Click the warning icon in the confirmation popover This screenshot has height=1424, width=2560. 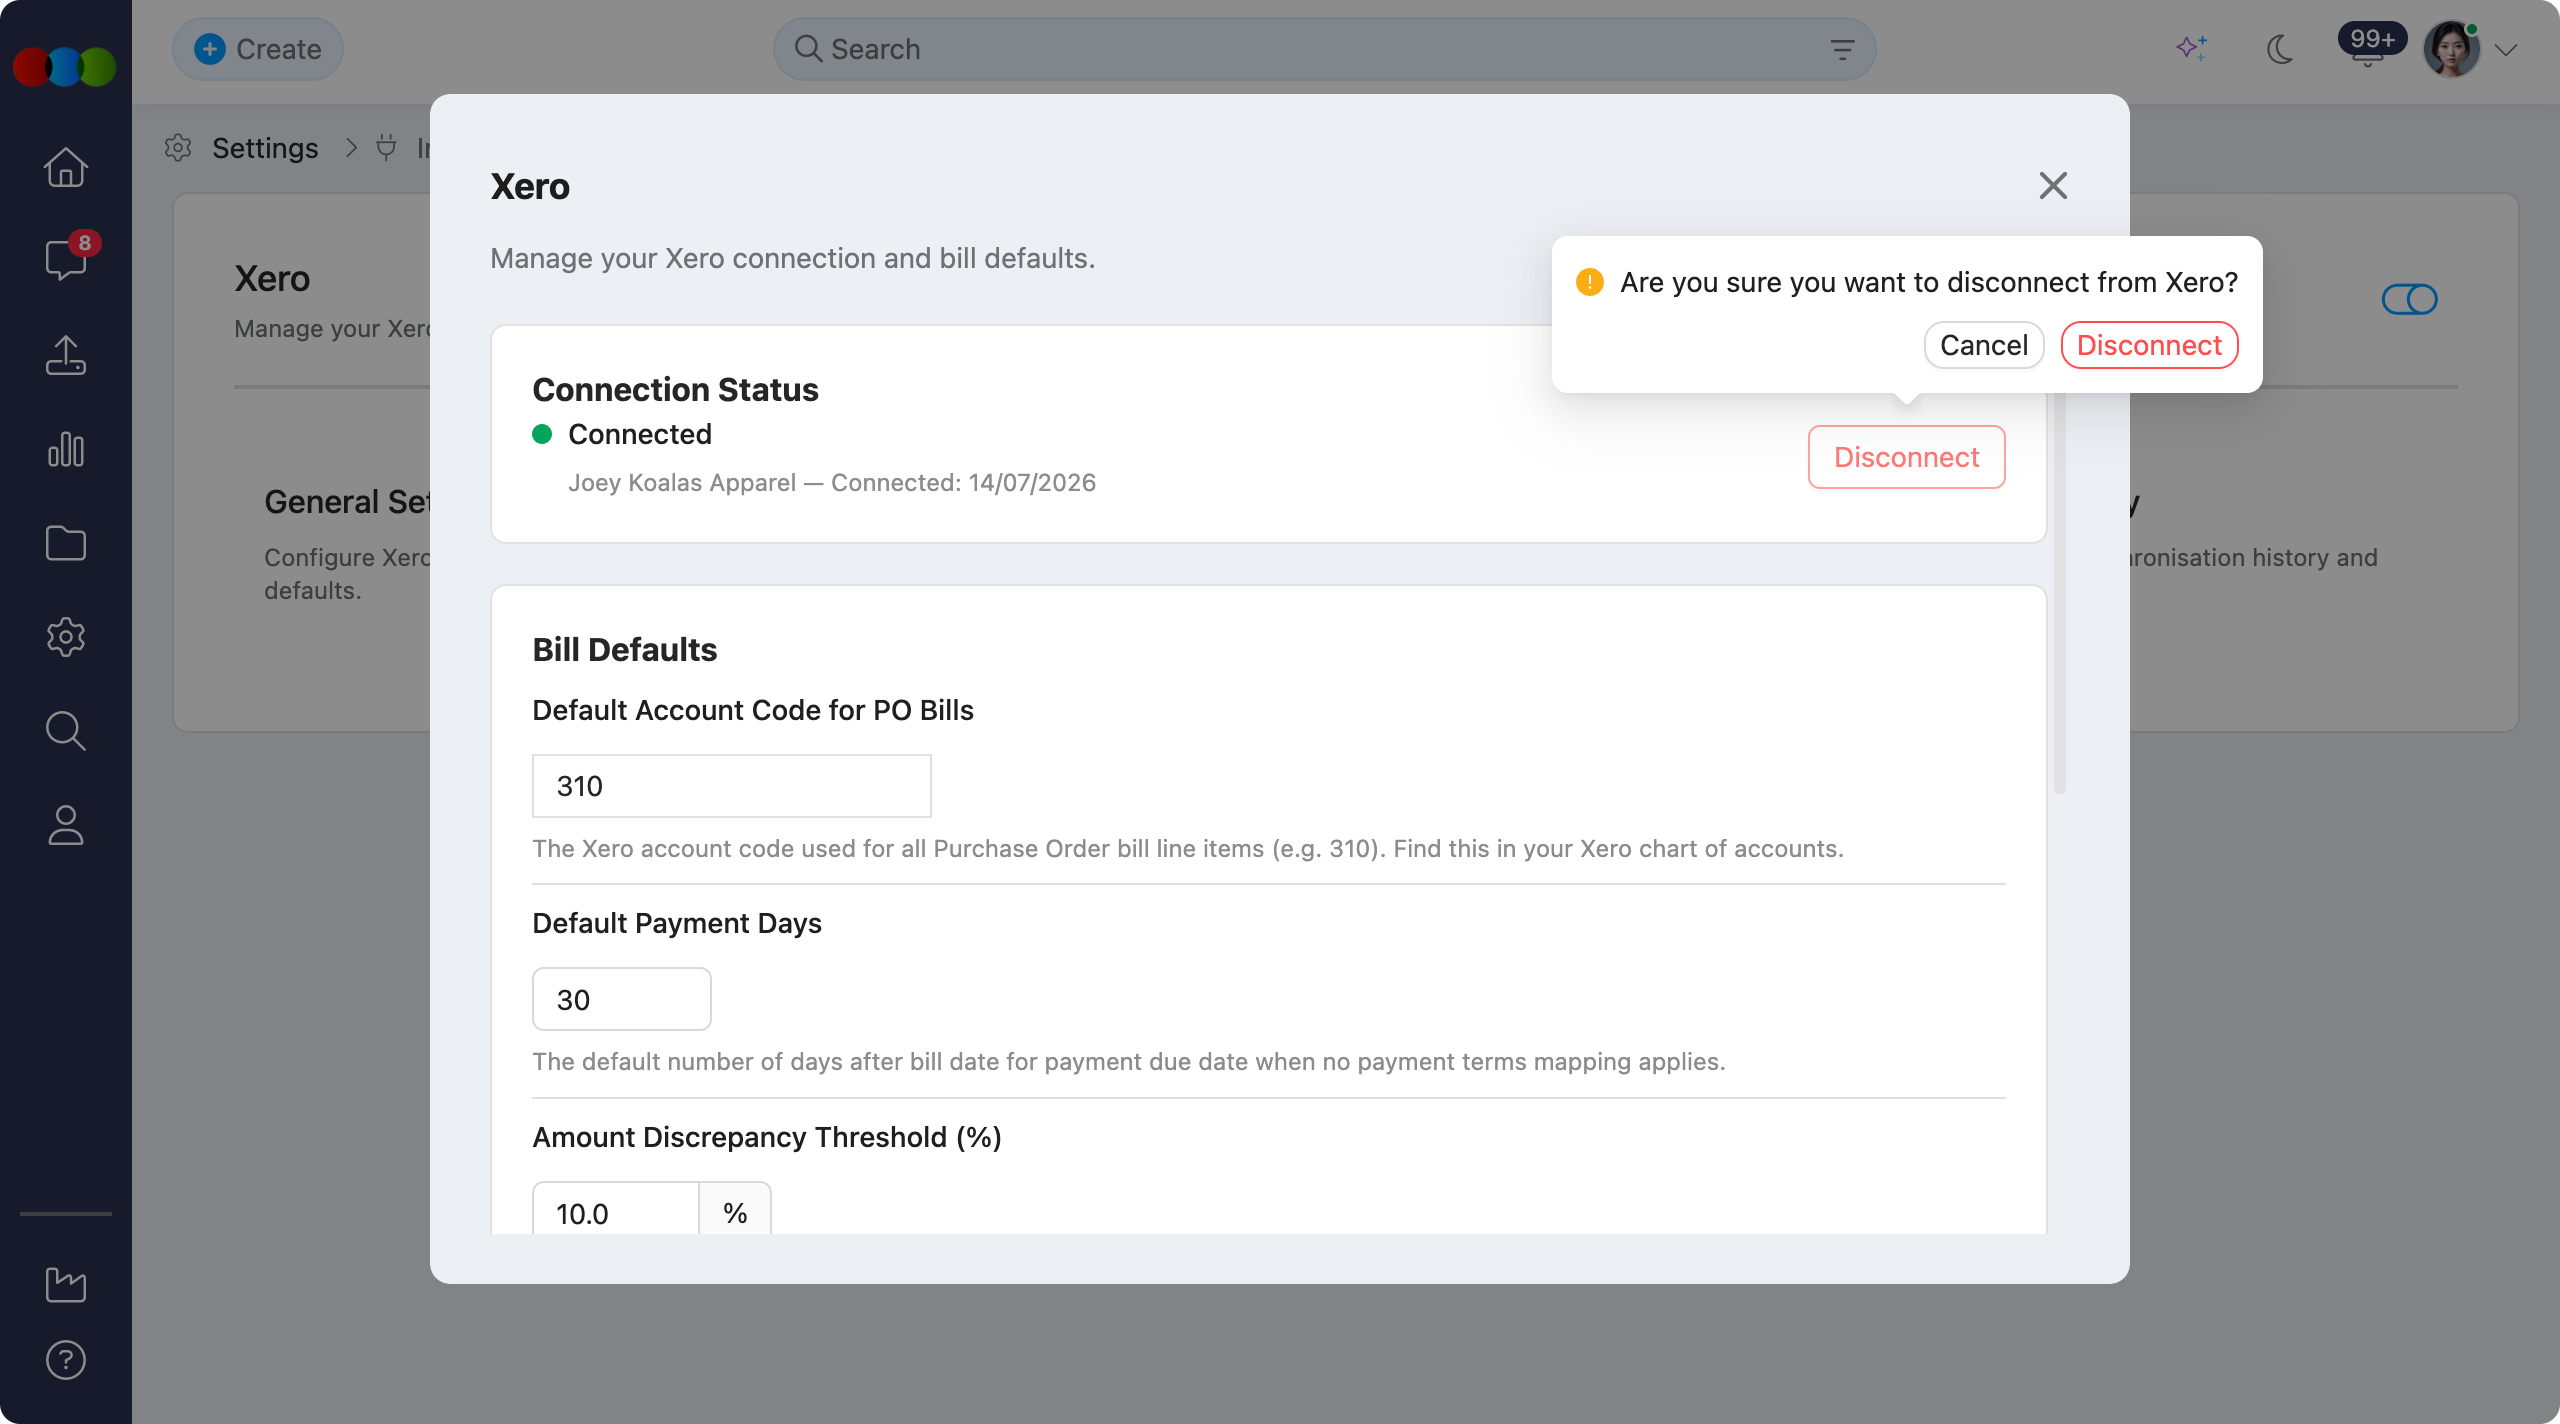click(1590, 282)
